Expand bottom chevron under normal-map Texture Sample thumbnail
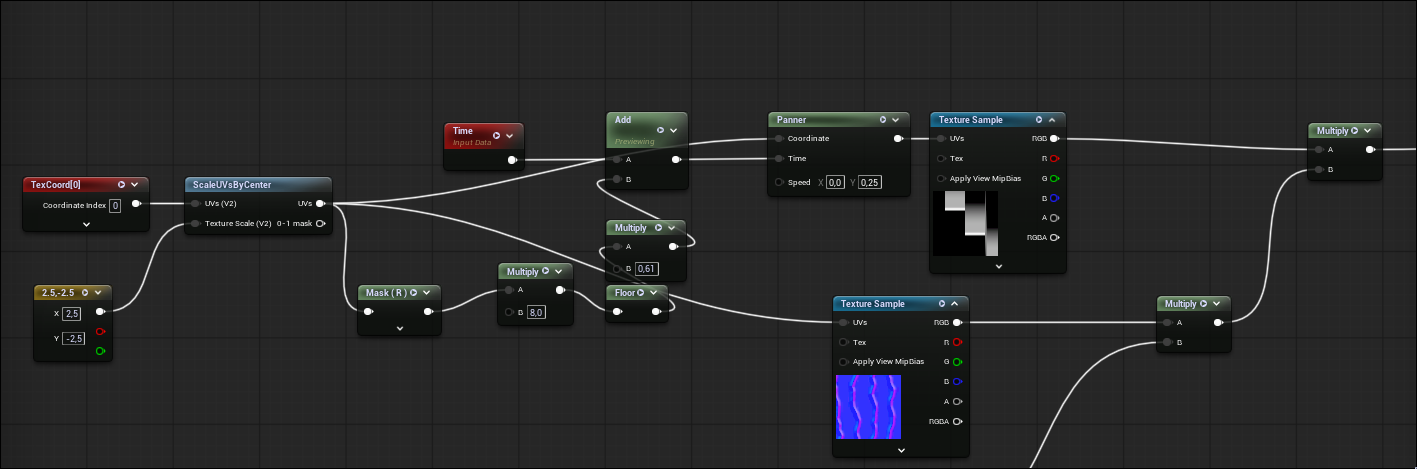Screen dimensions: 1417x469 (x=901, y=450)
